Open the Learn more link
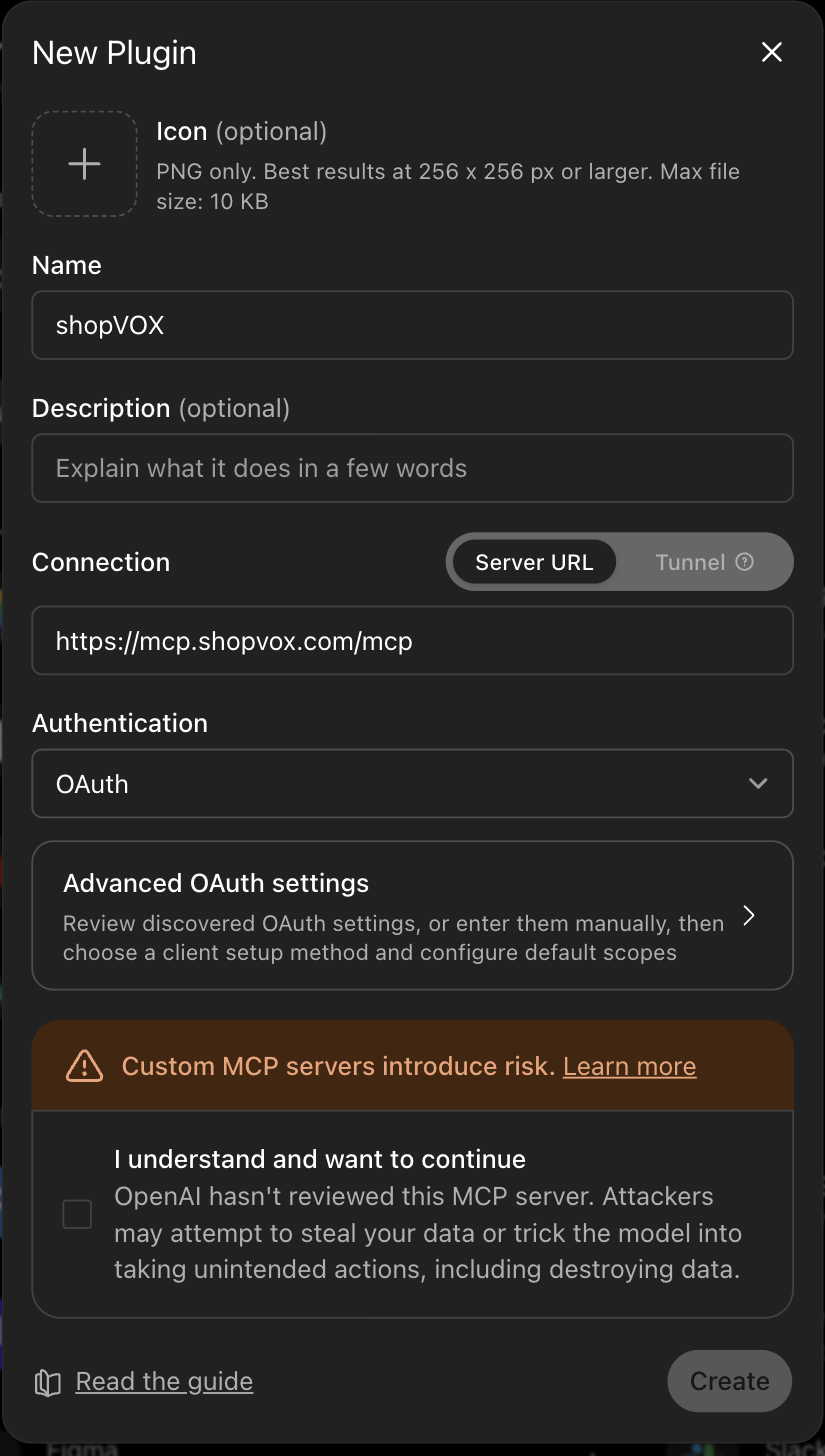The image size is (825, 1456). (x=629, y=1066)
